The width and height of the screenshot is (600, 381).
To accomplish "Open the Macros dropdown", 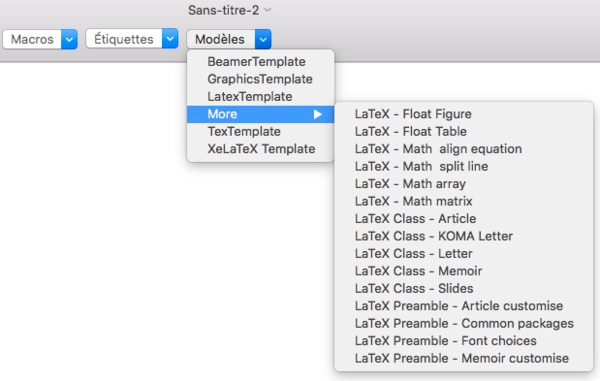I will (40, 39).
